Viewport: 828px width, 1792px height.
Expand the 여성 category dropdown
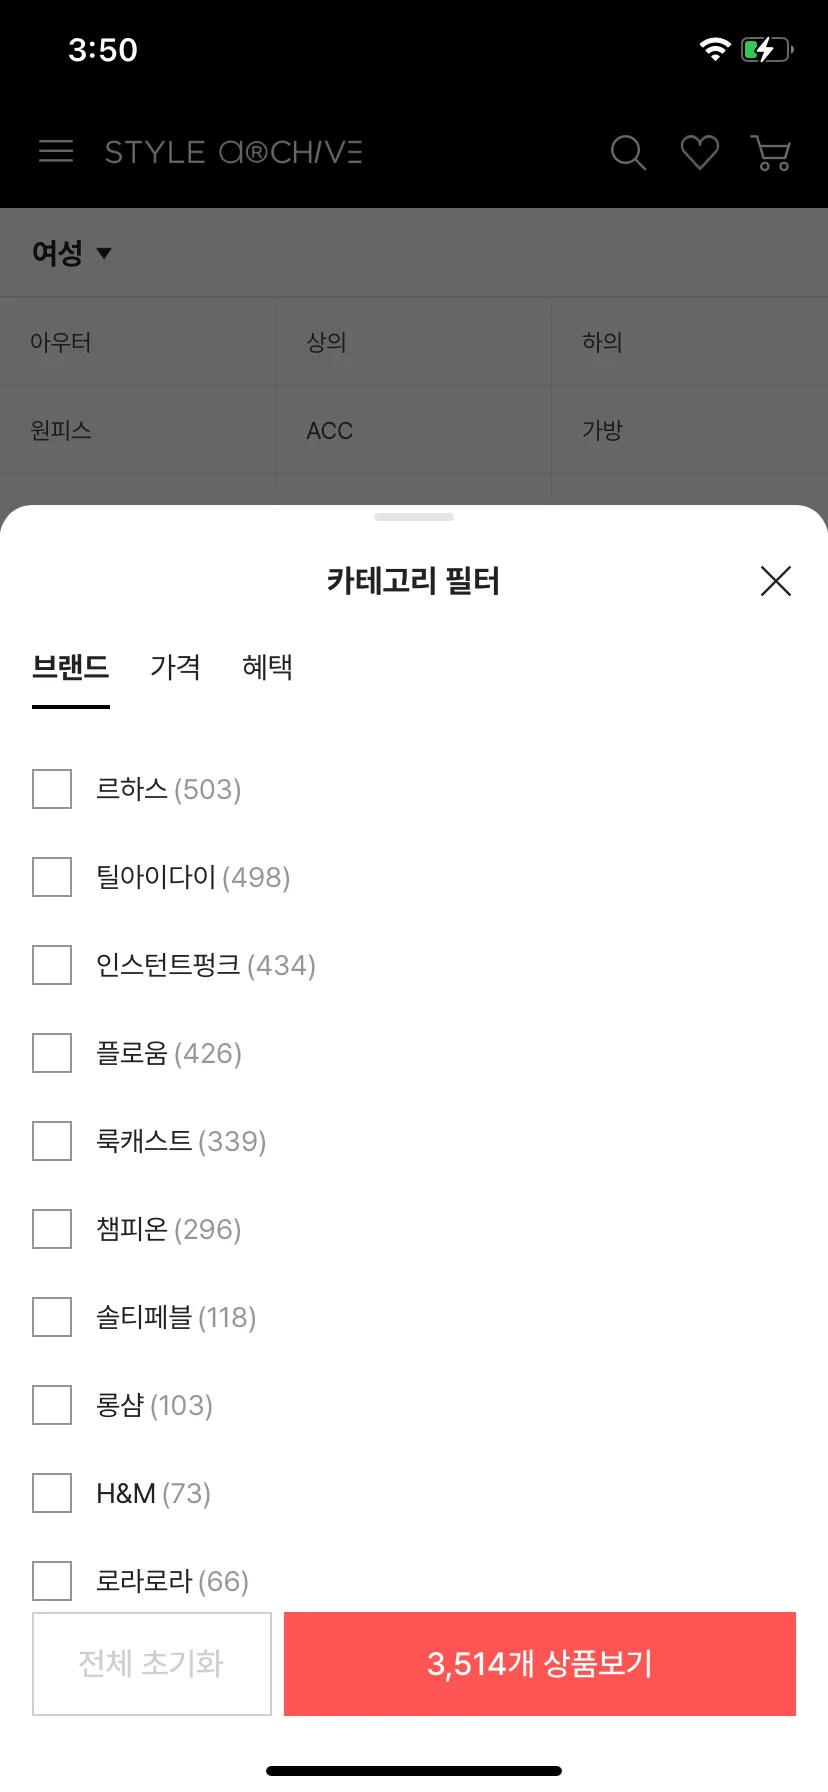[x=72, y=253]
